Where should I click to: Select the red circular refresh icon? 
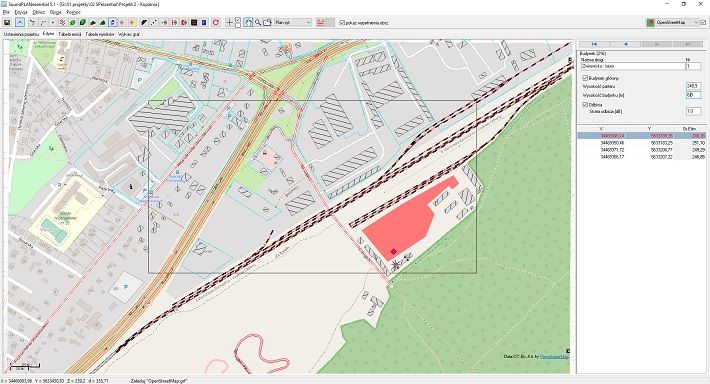(216, 22)
